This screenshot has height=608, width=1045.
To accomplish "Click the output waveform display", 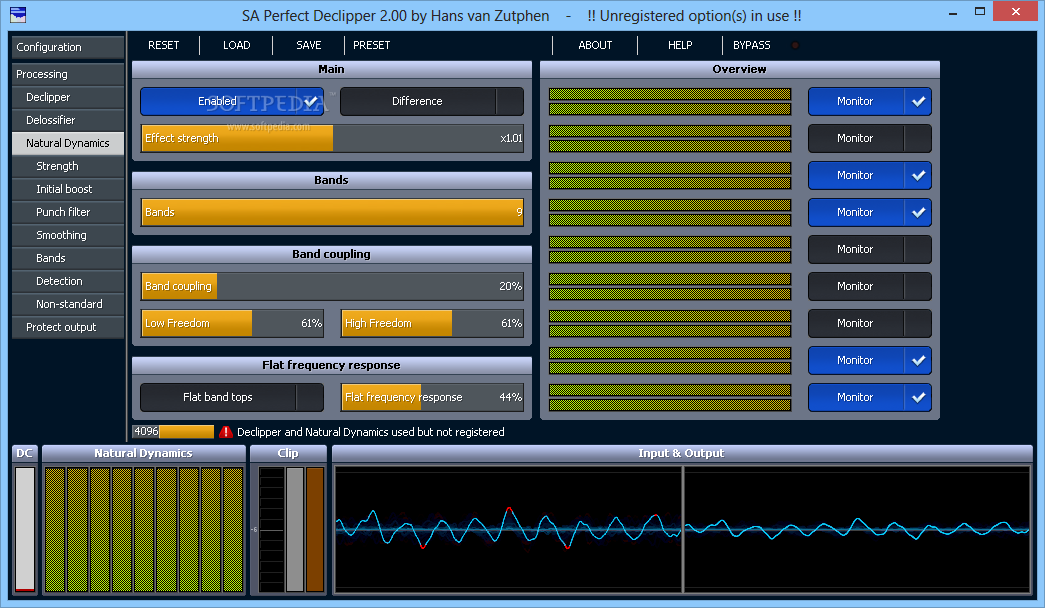I will [857, 529].
